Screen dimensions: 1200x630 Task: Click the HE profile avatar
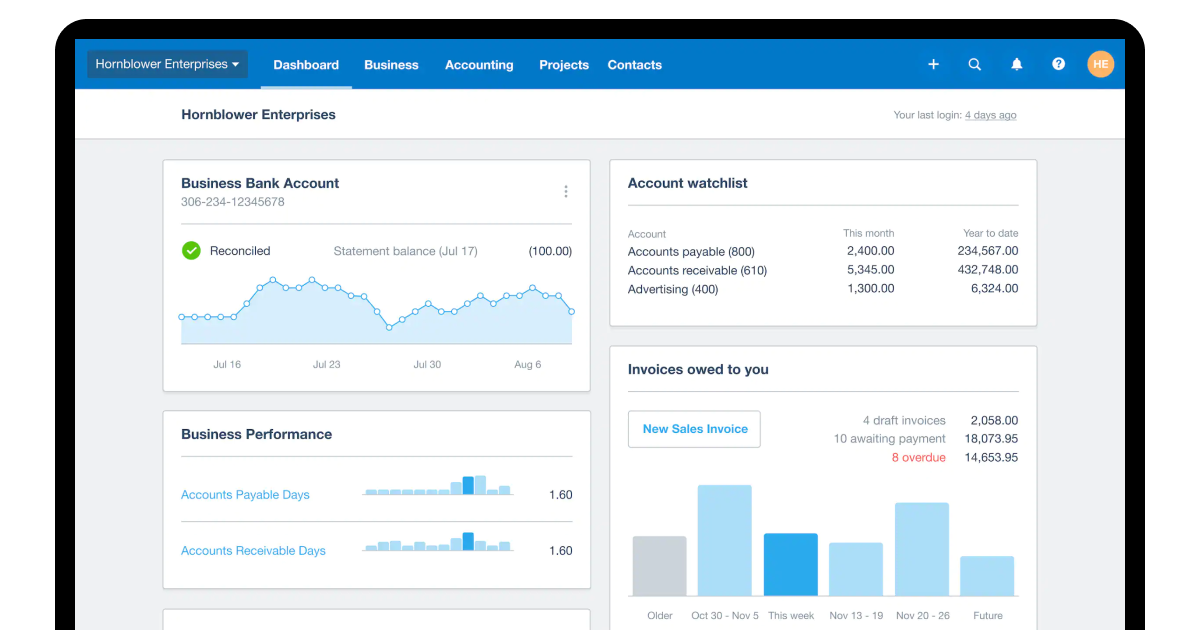pos(1100,64)
